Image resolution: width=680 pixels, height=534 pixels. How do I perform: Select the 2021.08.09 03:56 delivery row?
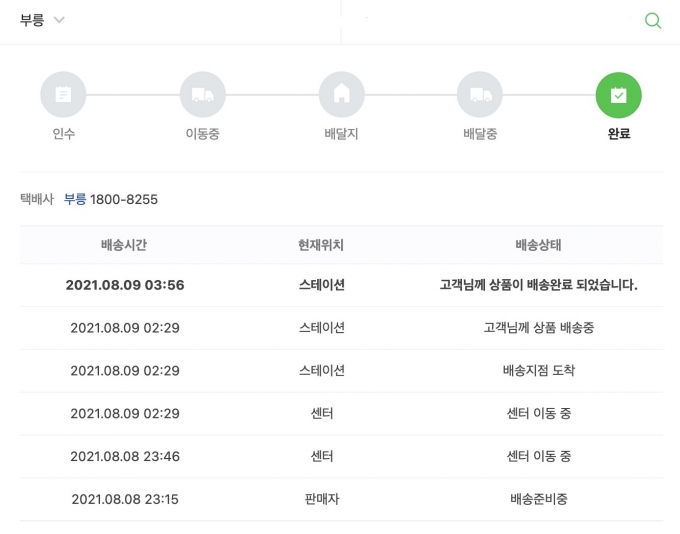[x=341, y=285]
